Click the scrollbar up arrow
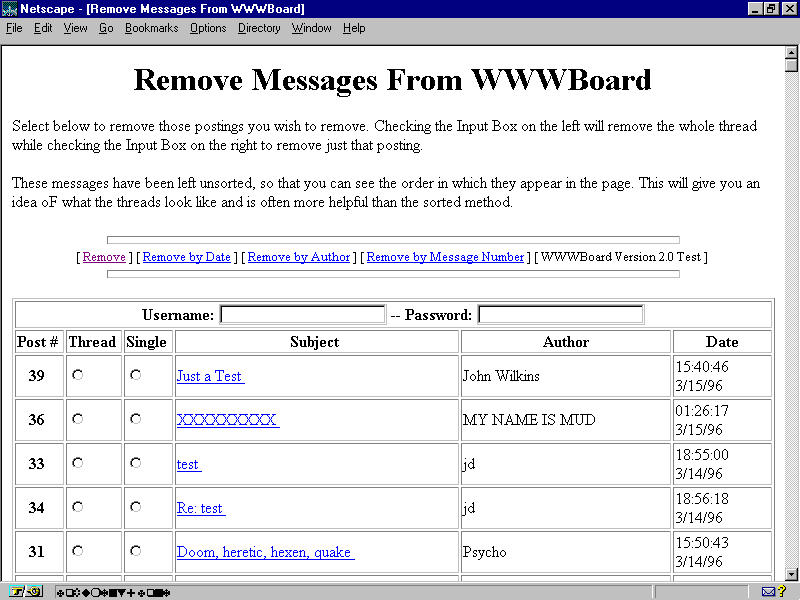The image size is (800, 600). point(791,53)
